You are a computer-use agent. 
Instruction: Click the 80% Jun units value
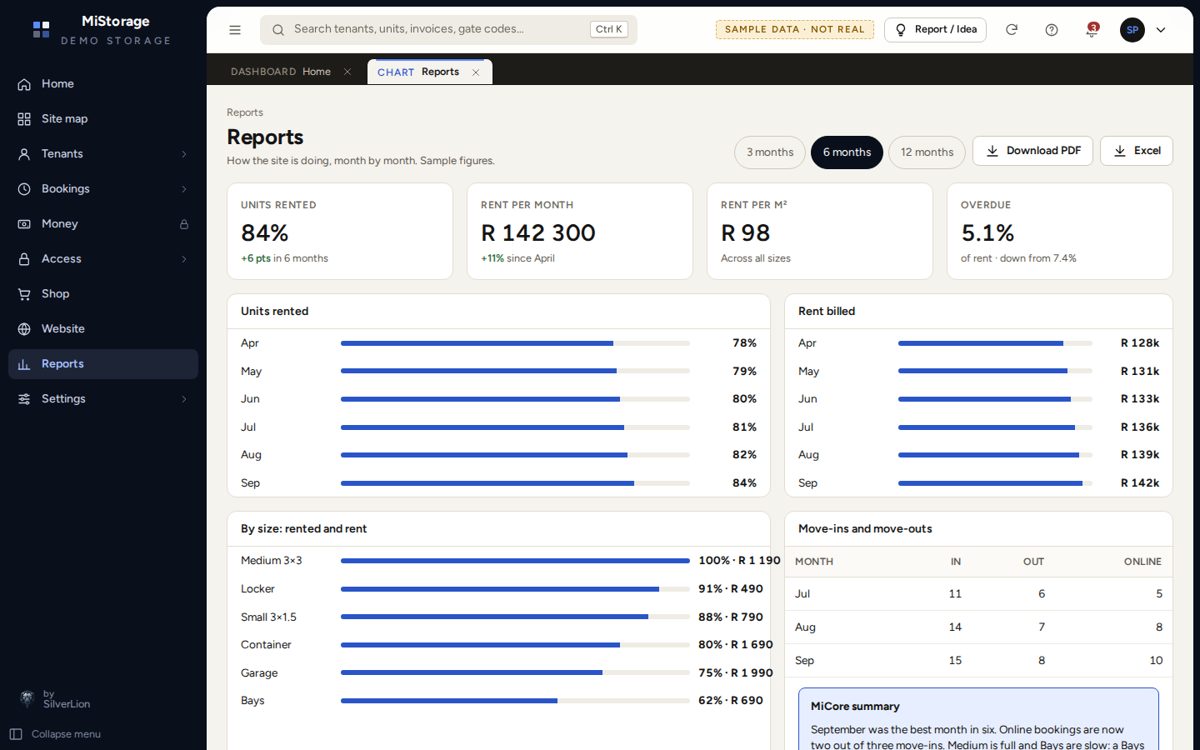tap(744, 399)
